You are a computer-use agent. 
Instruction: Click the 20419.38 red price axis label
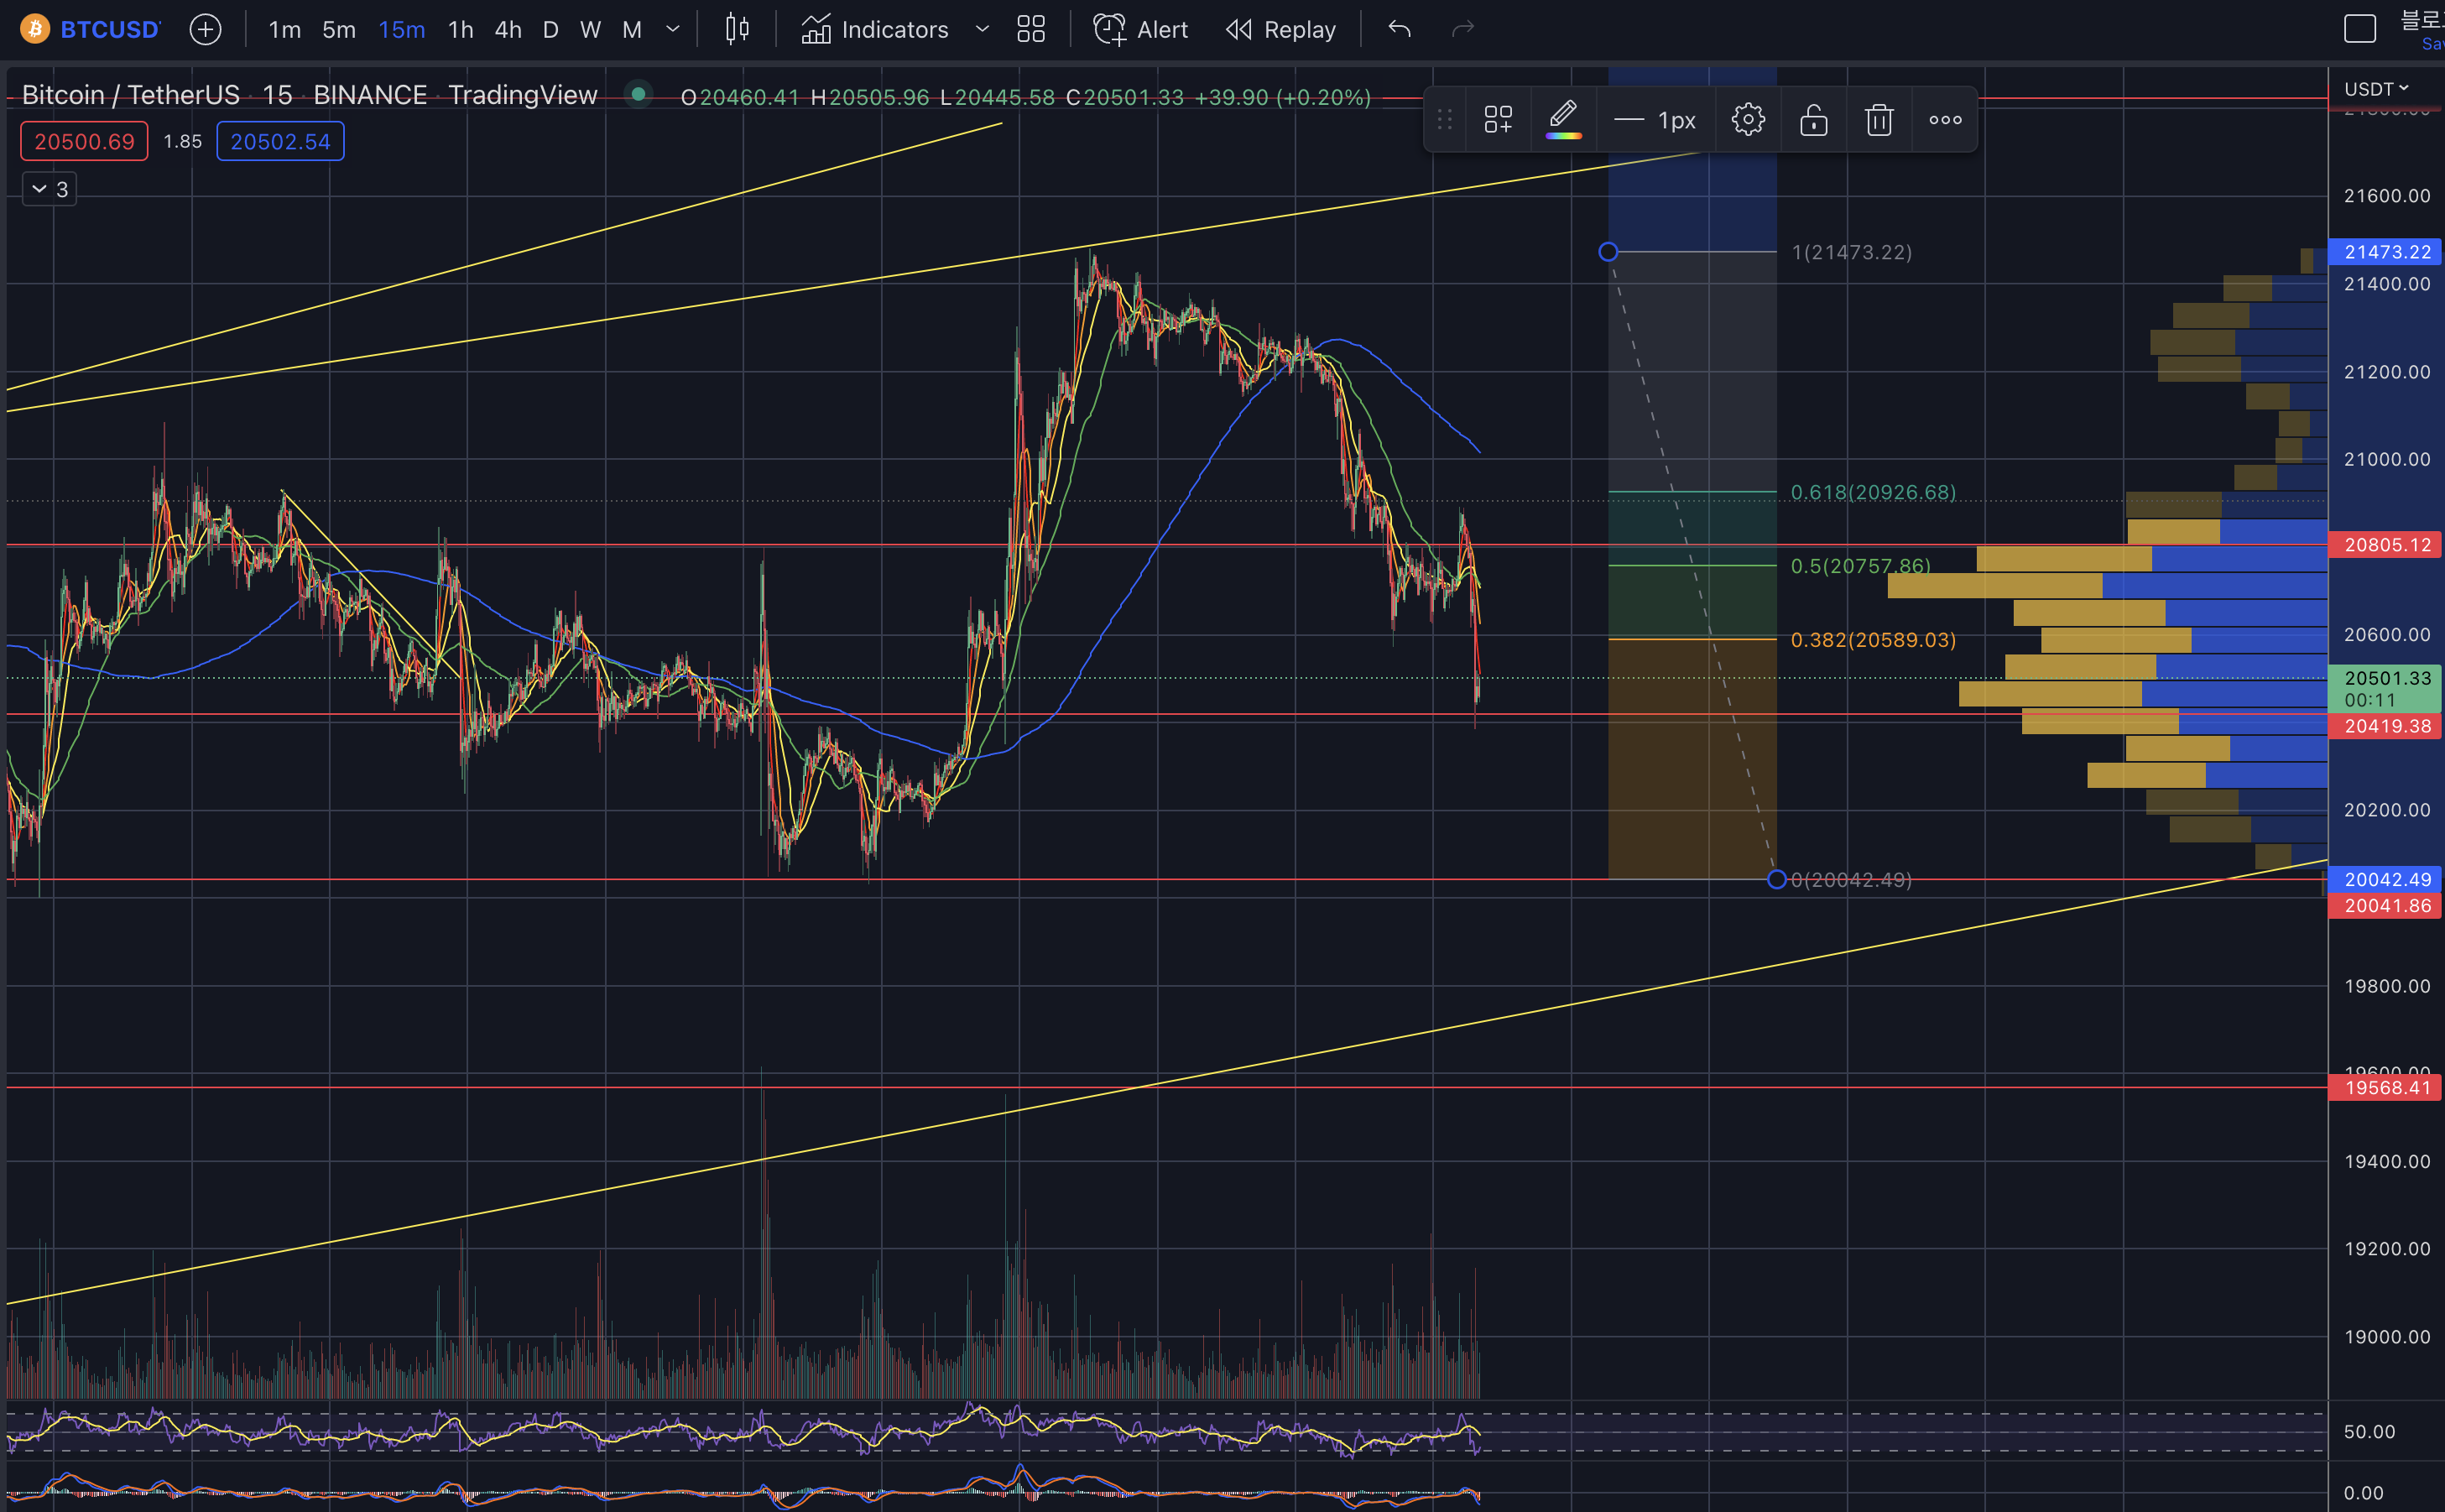(x=2385, y=726)
